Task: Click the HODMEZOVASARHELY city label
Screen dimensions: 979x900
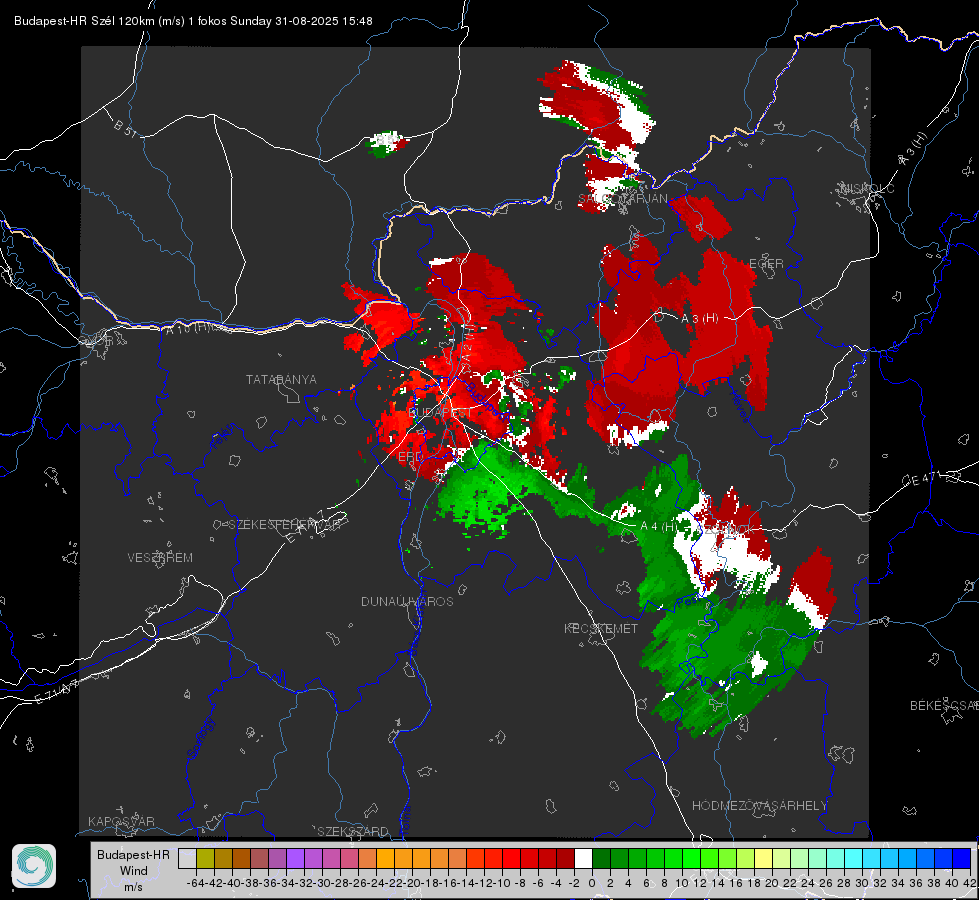Action: coord(759,806)
